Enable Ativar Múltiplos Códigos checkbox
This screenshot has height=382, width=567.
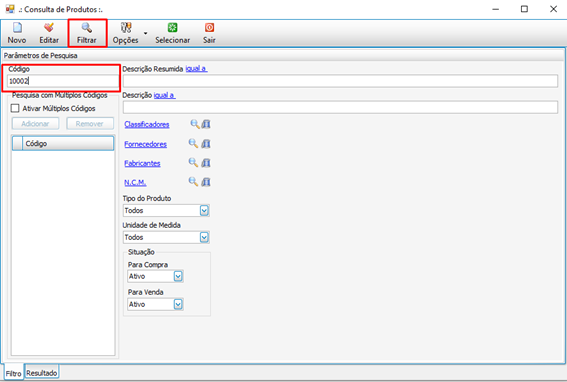(15, 108)
